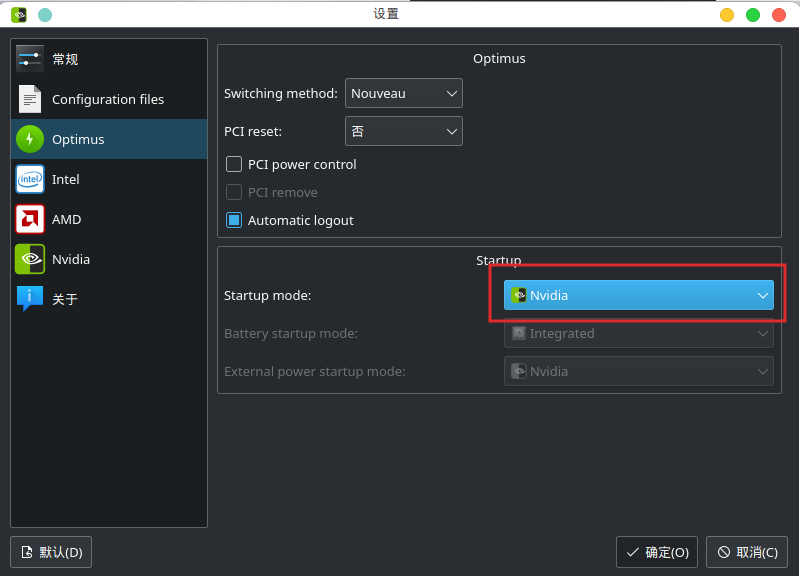Click the disabled PCI remove checkbox
Viewport: 800px width, 576px height.
coord(234,192)
